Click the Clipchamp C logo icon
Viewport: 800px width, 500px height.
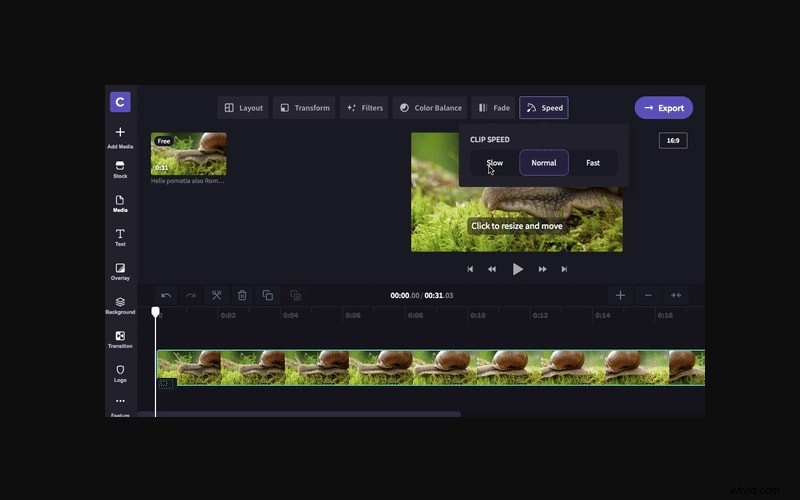(x=120, y=102)
